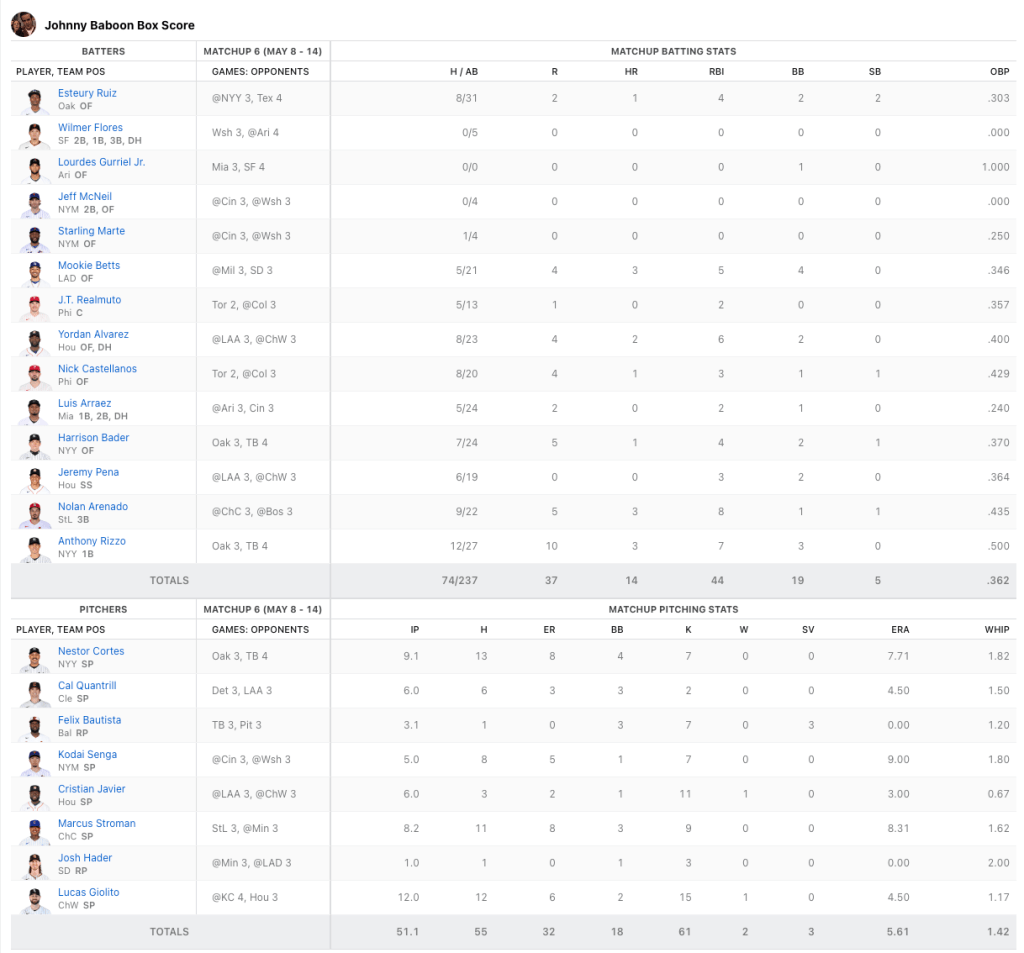View Marcus Stroman's player profile
The height and width of the screenshot is (953, 1024).
point(96,824)
